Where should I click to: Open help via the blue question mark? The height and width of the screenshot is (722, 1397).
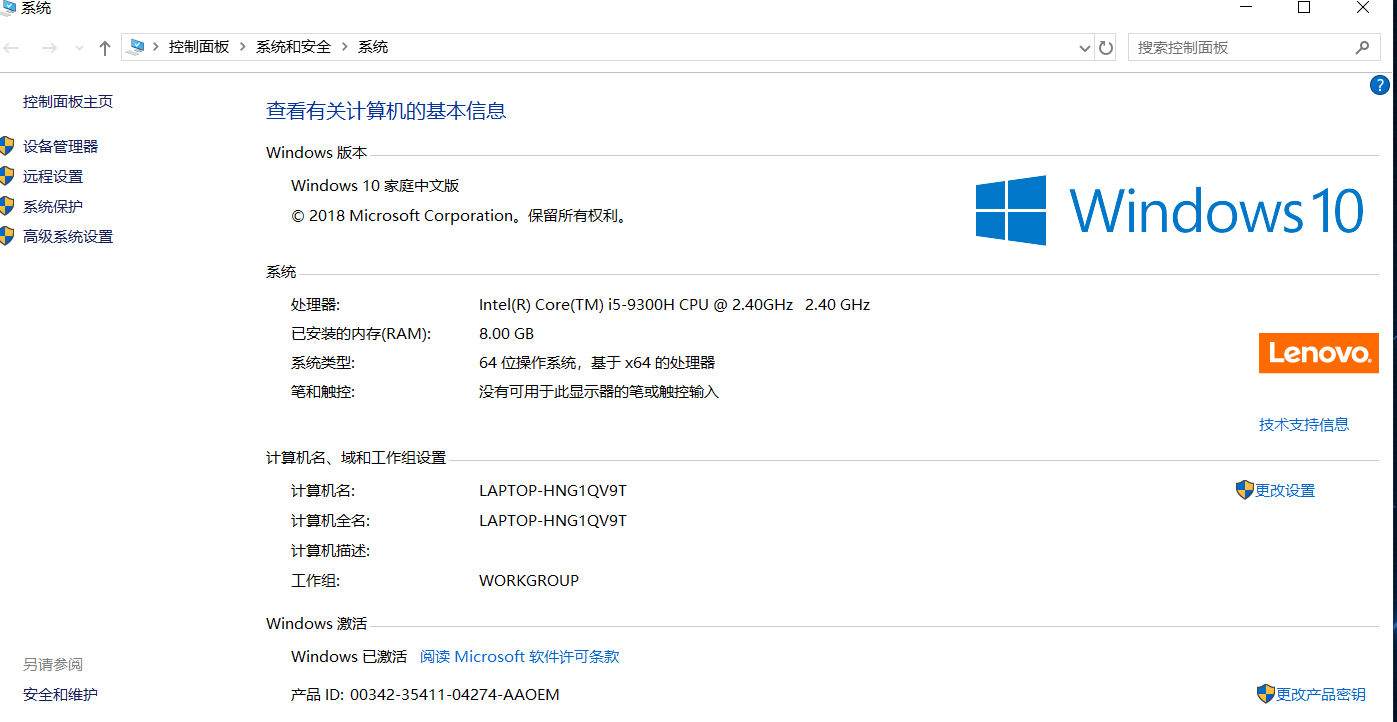[x=1380, y=85]
